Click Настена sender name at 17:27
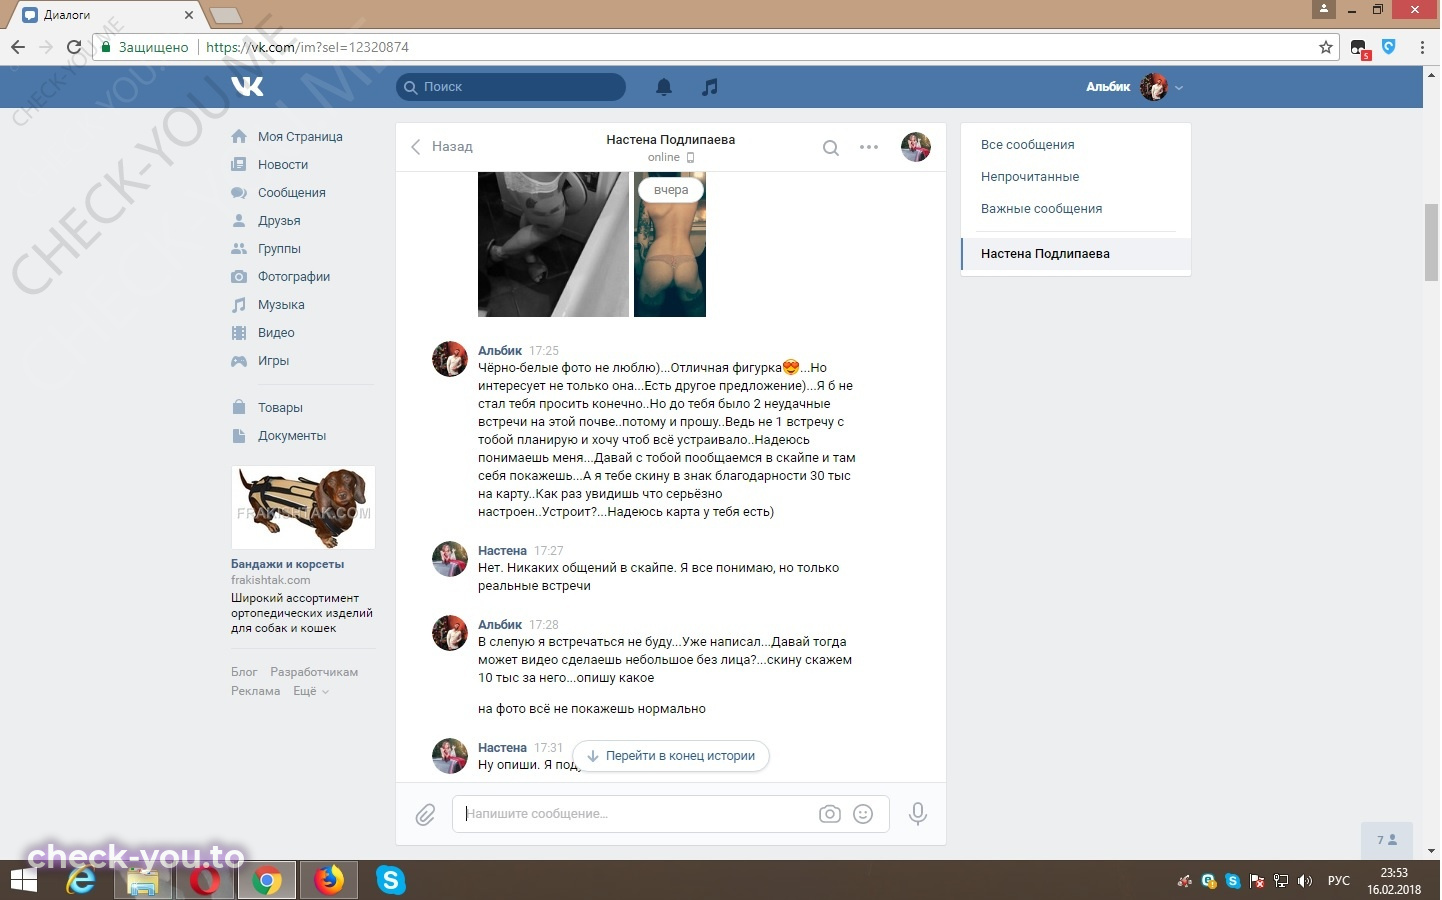Viewport: 1442px width, 900px height. tap(502, 551)
